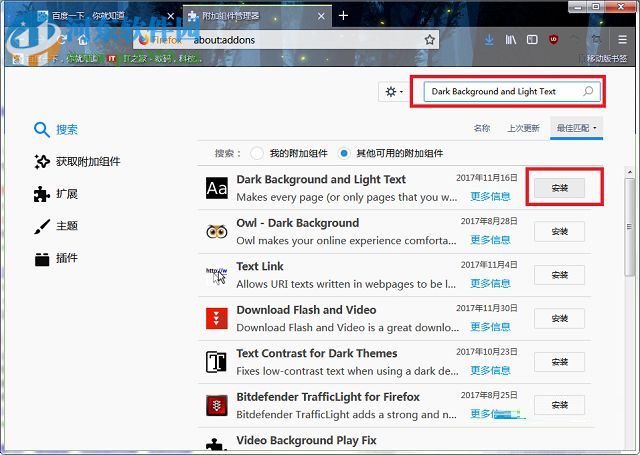The width and height of the screenshot is (640, 455).
Task: Click the Text Contrast for Dark Themes icon
Action: 217,362
